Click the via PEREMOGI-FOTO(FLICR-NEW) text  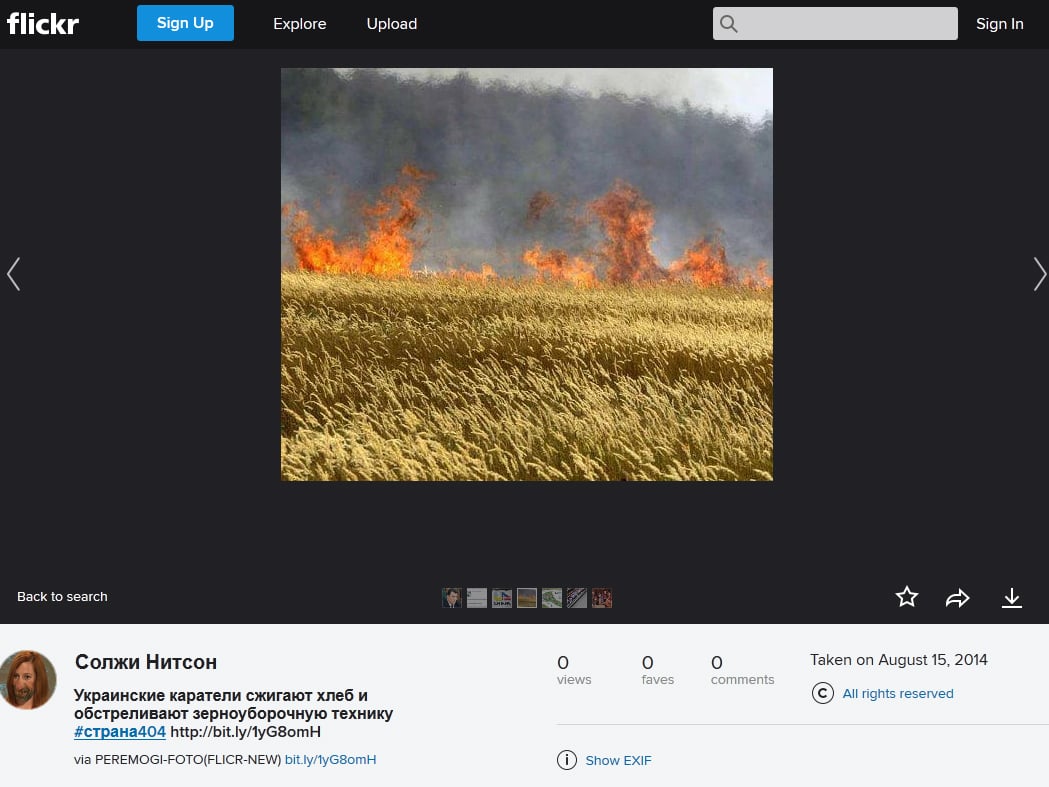[177, 760]
